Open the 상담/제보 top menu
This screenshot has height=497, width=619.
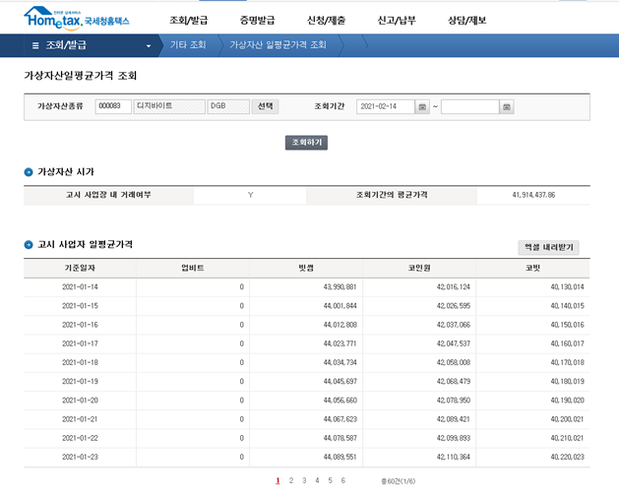coord(467,20)
